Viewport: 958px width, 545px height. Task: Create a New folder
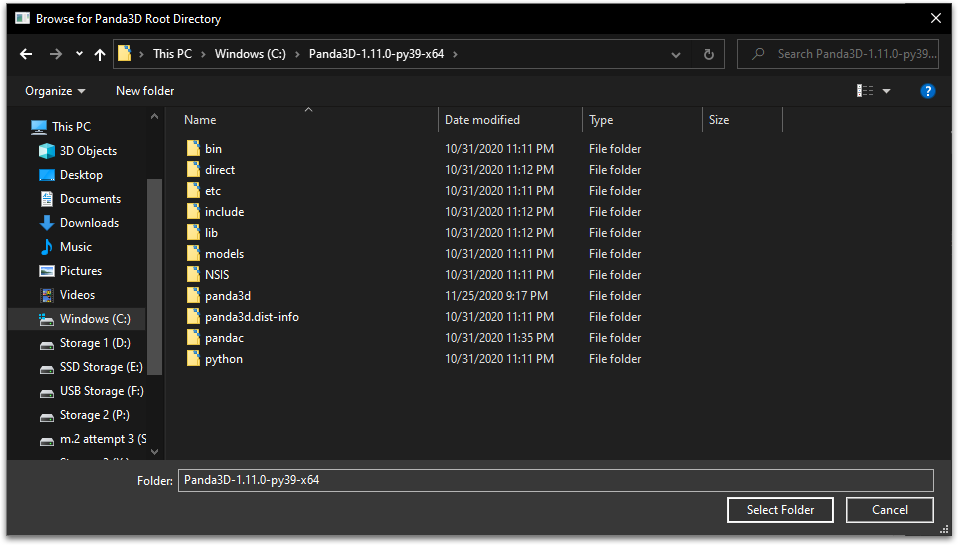click(x=145, y=91)
